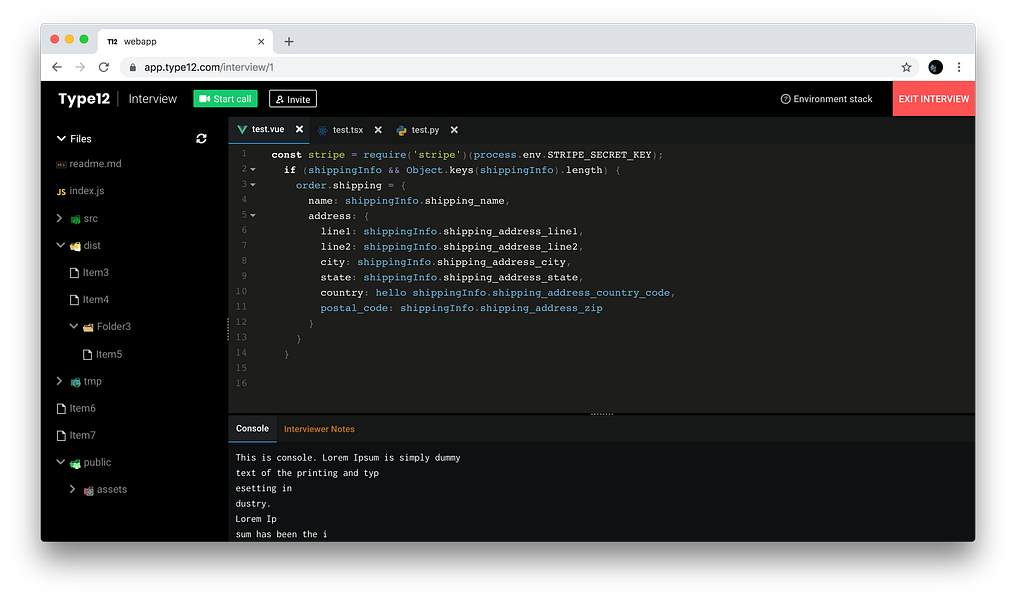Click EXIT INTERVIEW
1016x600 pixels.
(934, 99)
